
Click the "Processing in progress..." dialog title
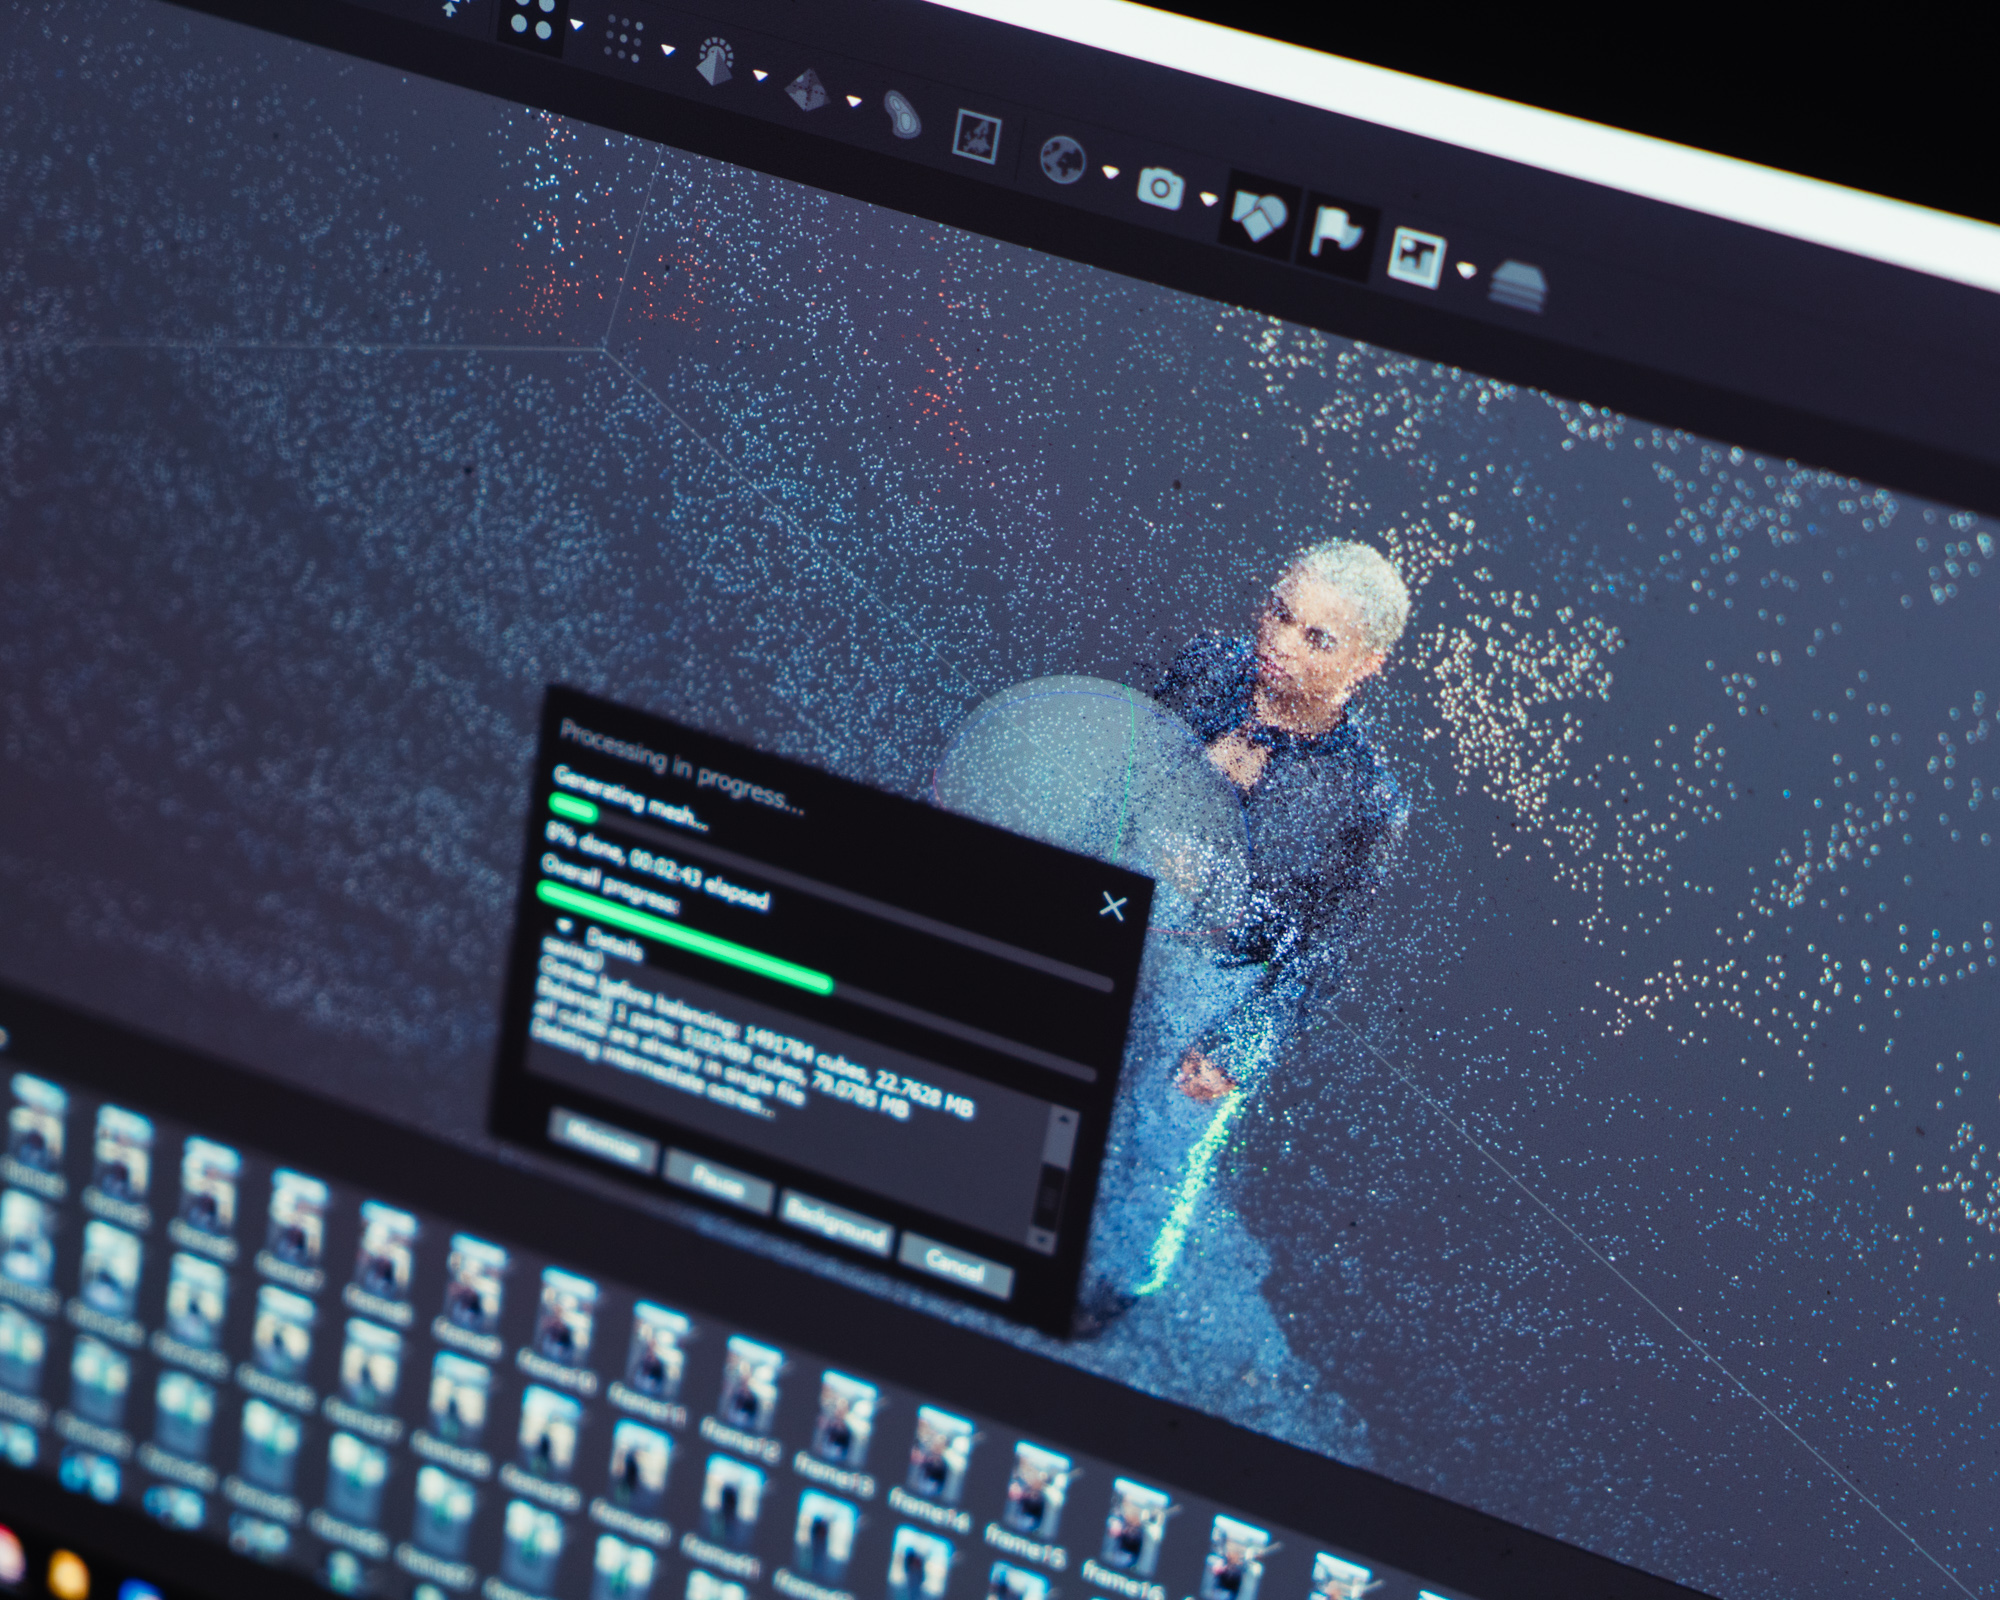[x=683, y=766]
